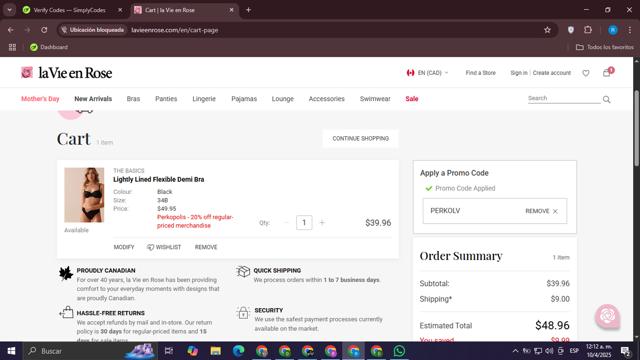Image resolution: width=640 pixels, height=360 pixels.
Task: Increase quantity with plus button
Action: coord(322,222)
